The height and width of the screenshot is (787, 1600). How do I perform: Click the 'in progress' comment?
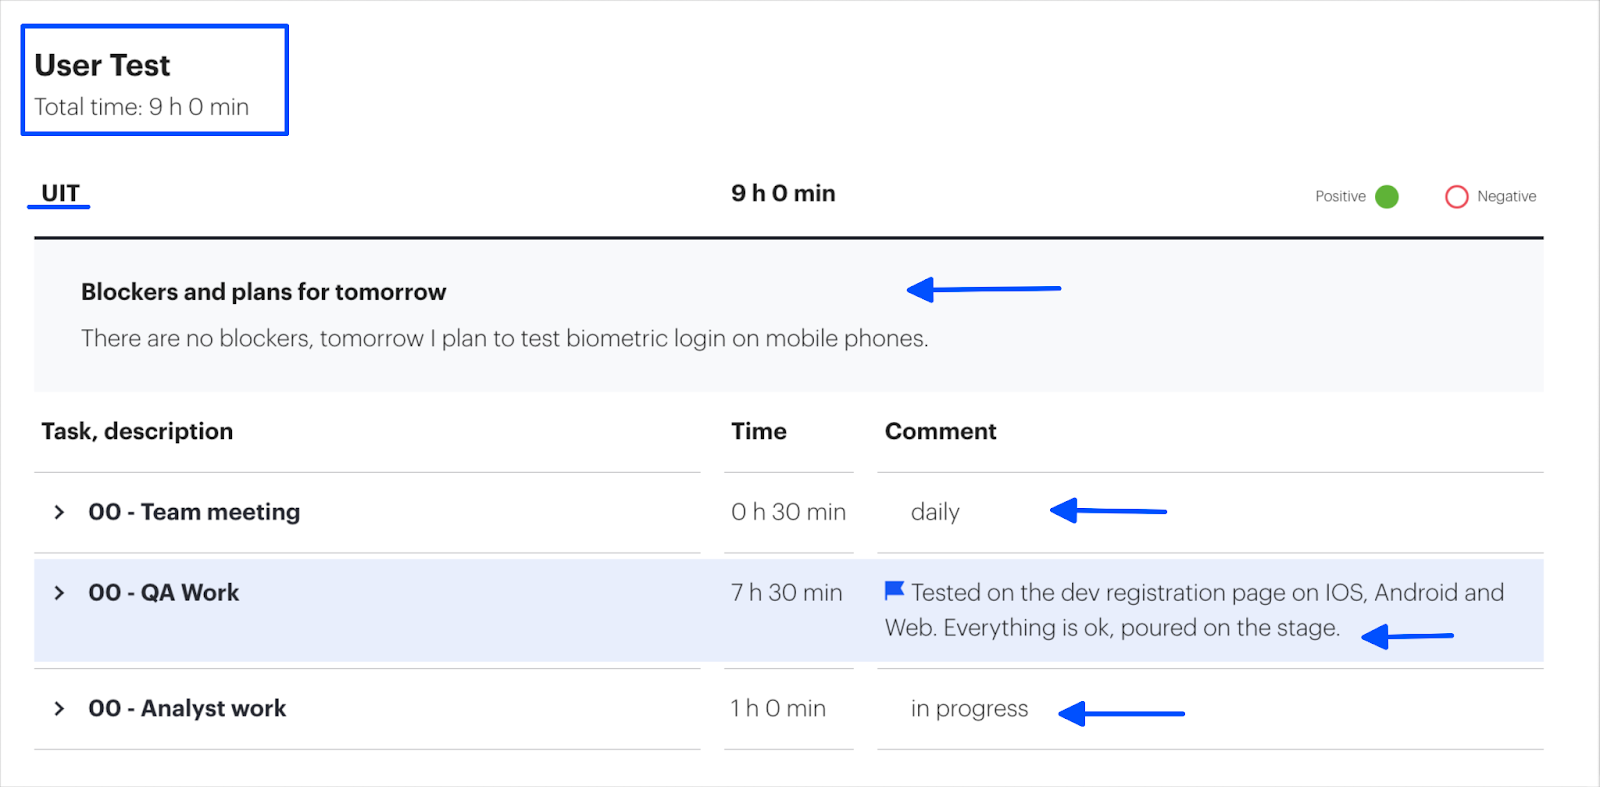pyautogui.click(x=969, y=709)
